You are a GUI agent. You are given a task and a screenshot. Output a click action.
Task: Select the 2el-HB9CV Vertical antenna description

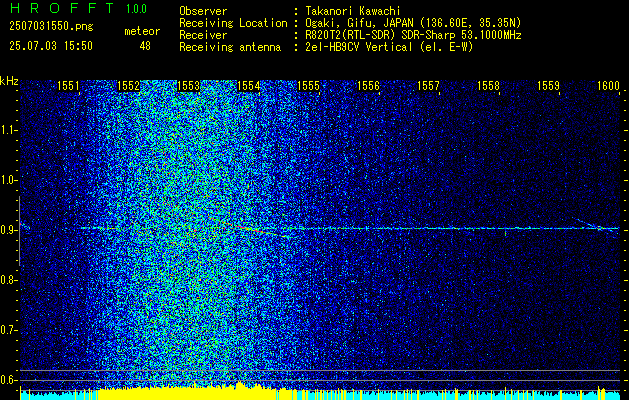pos(390,47)
